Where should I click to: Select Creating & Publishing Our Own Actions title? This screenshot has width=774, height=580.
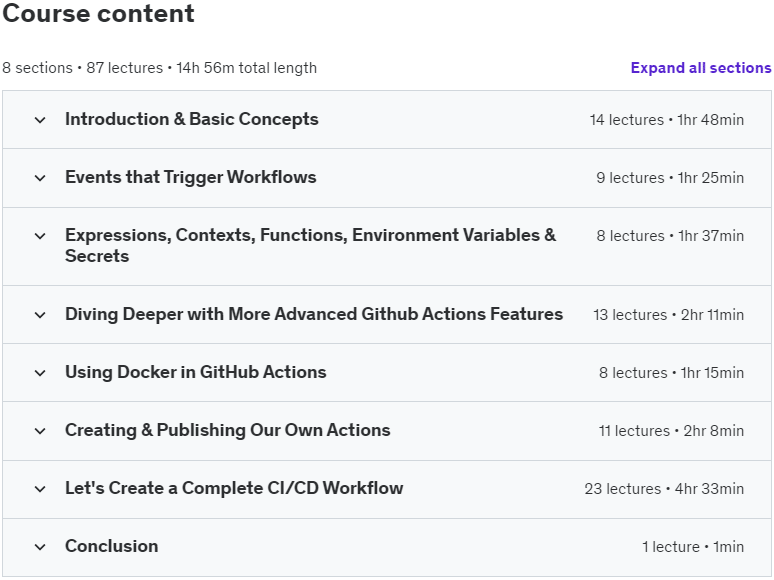[228, 430]
